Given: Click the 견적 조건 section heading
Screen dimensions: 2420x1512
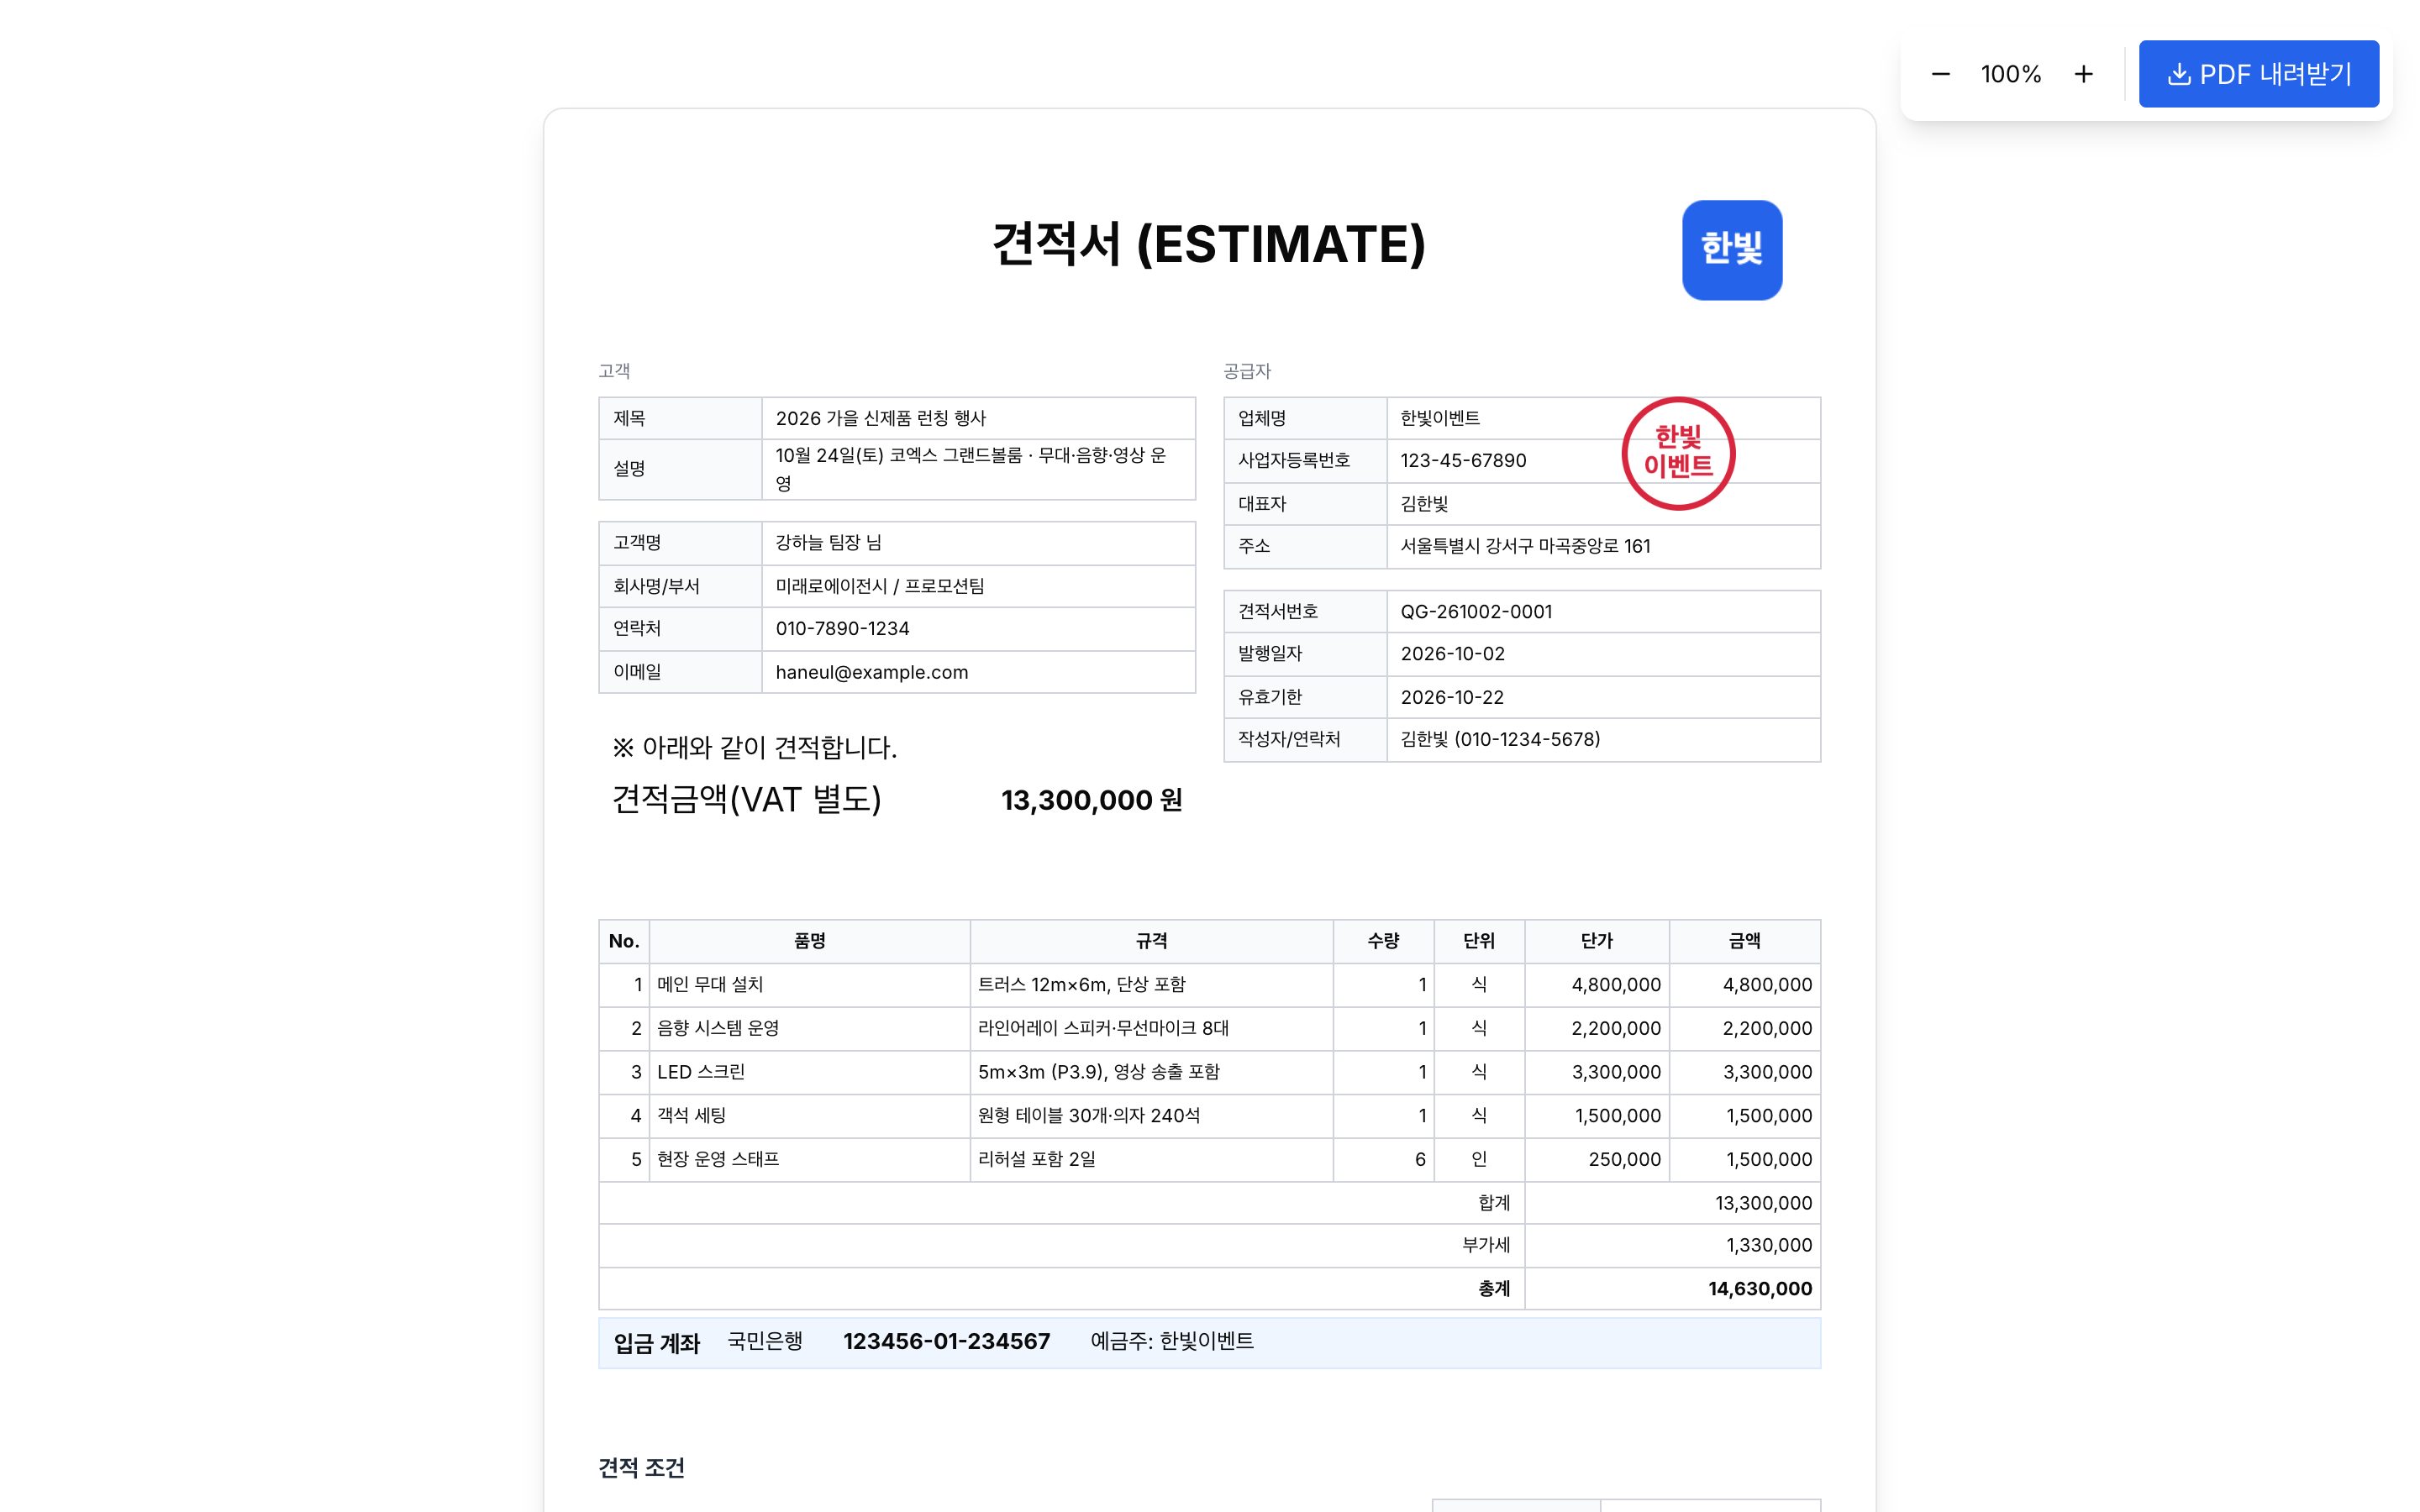Looking at the screenshot, I should (x=641, y=1468).
